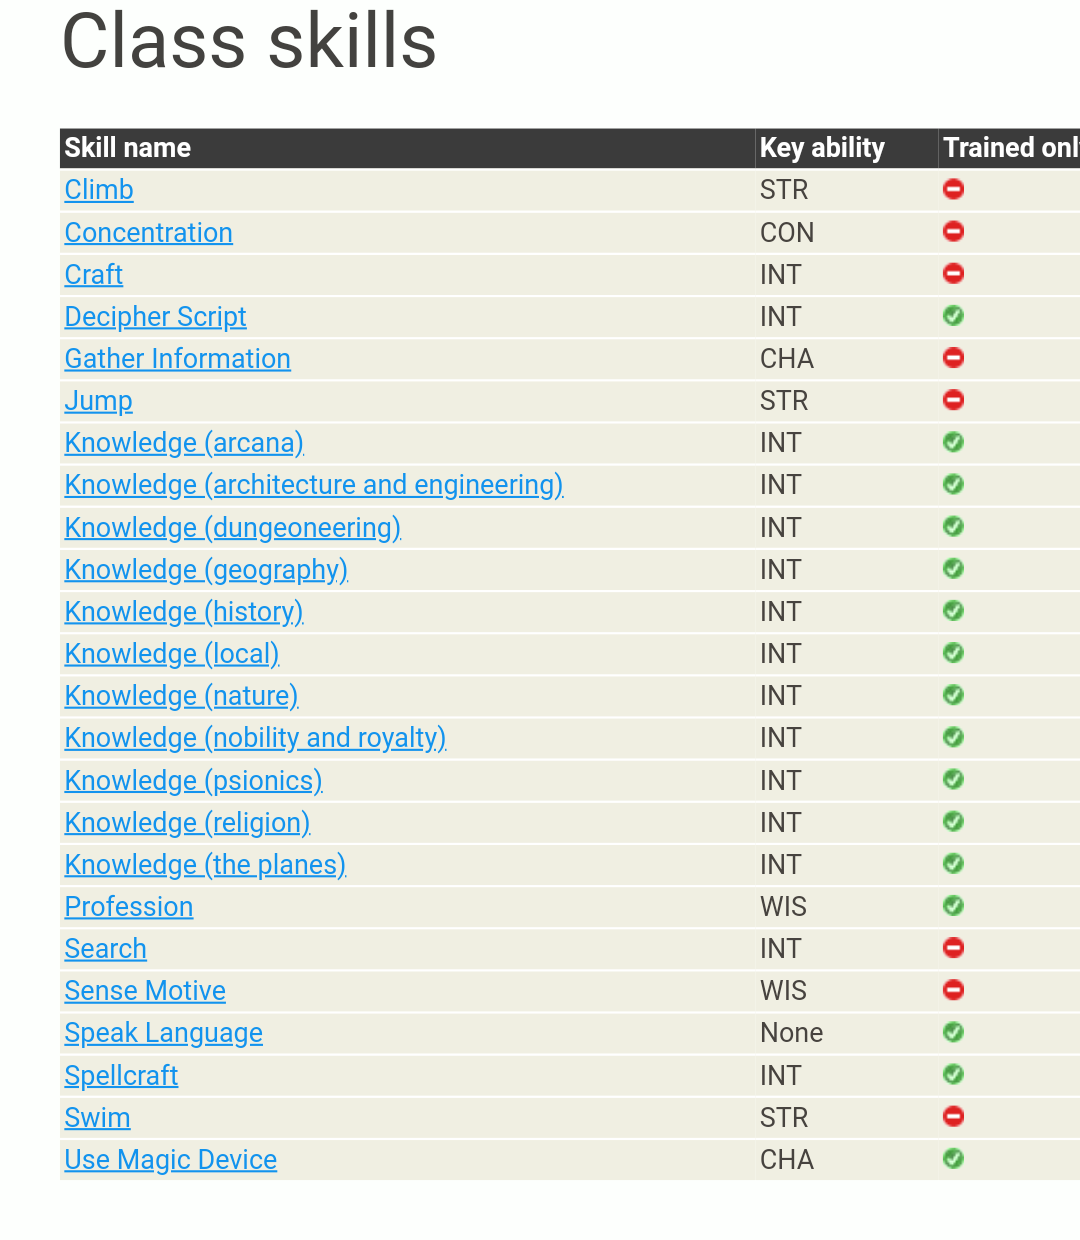Click green check icon for Speak Language
Screen dimensions: 1080x1240
click(x=953, y=1032)
